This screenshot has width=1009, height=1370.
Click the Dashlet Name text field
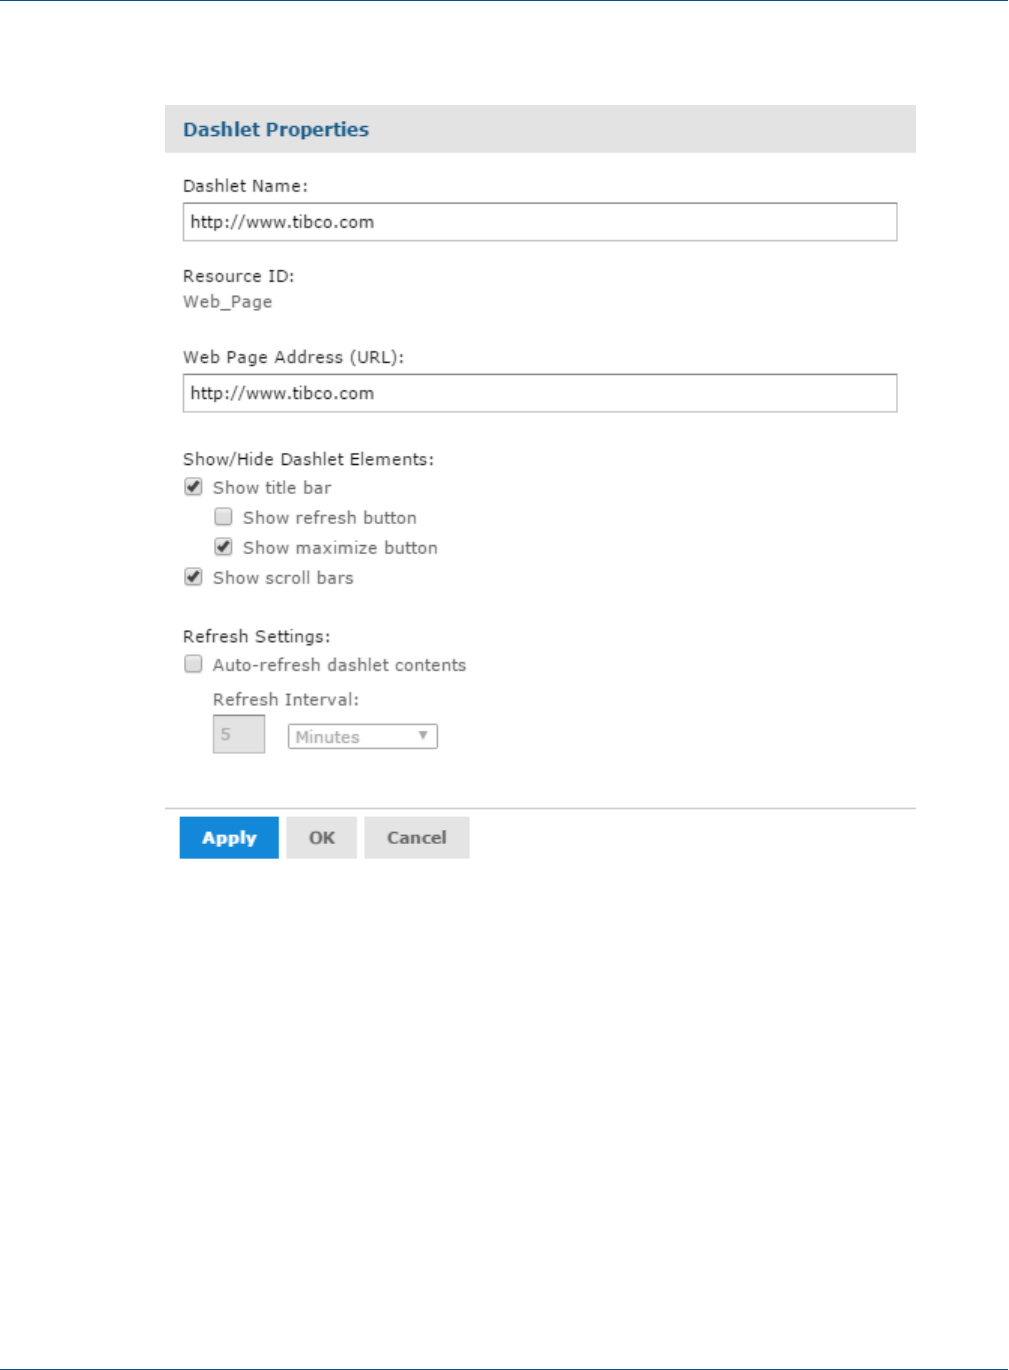[539, 222]
